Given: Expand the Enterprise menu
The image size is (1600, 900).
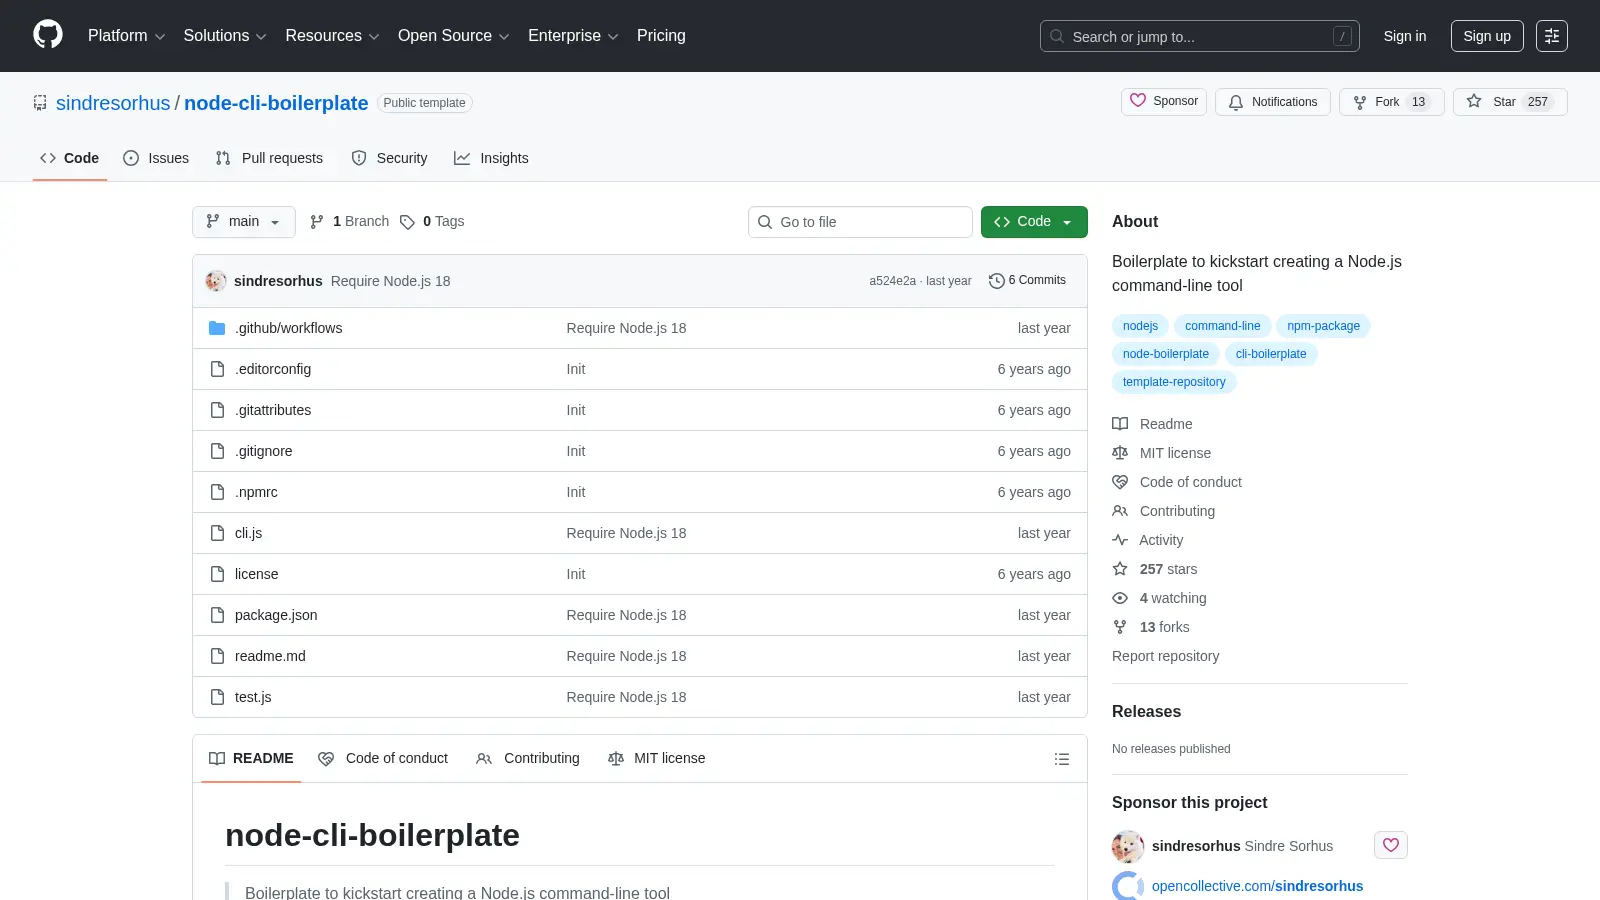Looking at the screenshot, I should click(573, 36).
